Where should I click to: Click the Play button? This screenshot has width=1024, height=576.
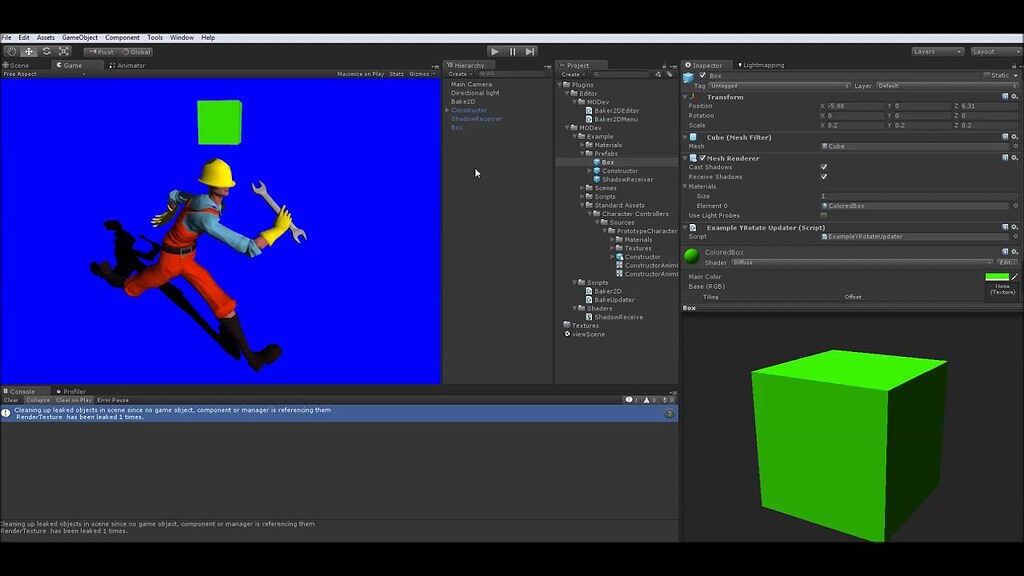point(494,51)
